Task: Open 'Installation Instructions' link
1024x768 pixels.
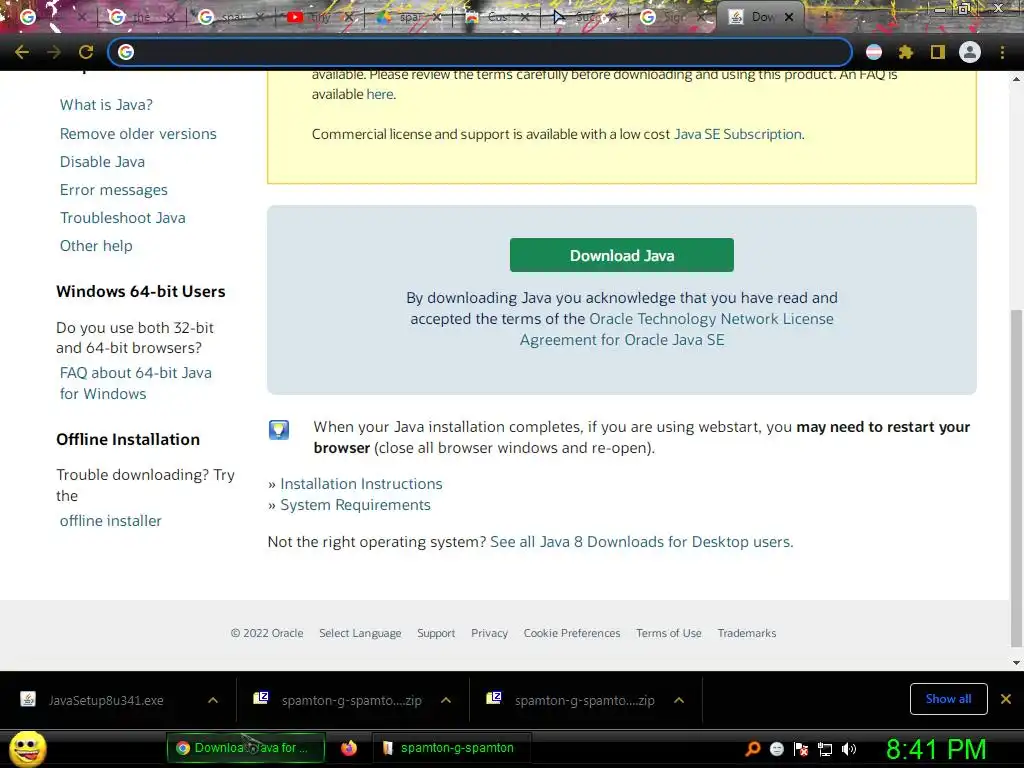Action: [361, 483]
